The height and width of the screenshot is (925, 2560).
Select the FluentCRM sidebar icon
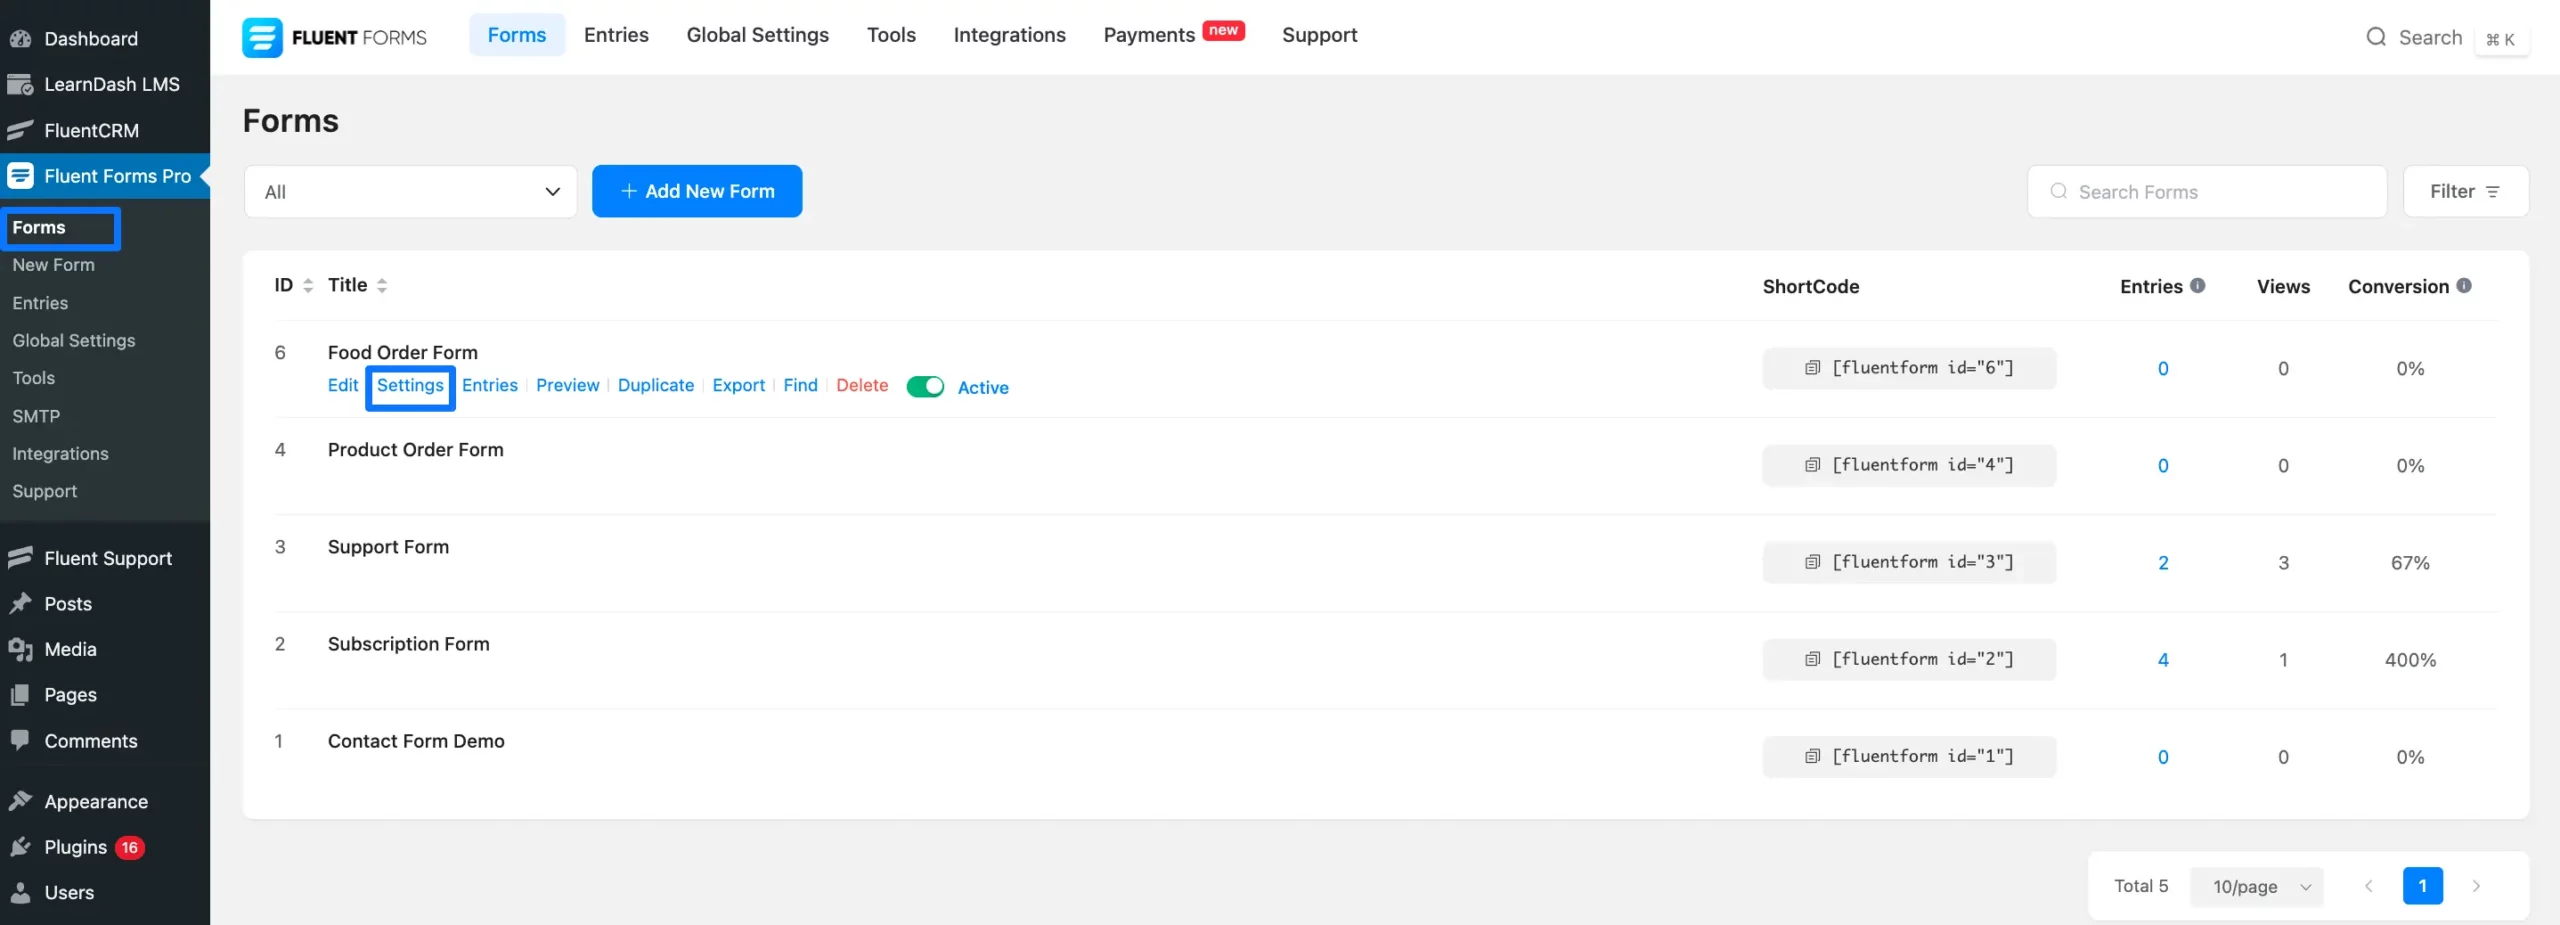click(x=21, y=130)
